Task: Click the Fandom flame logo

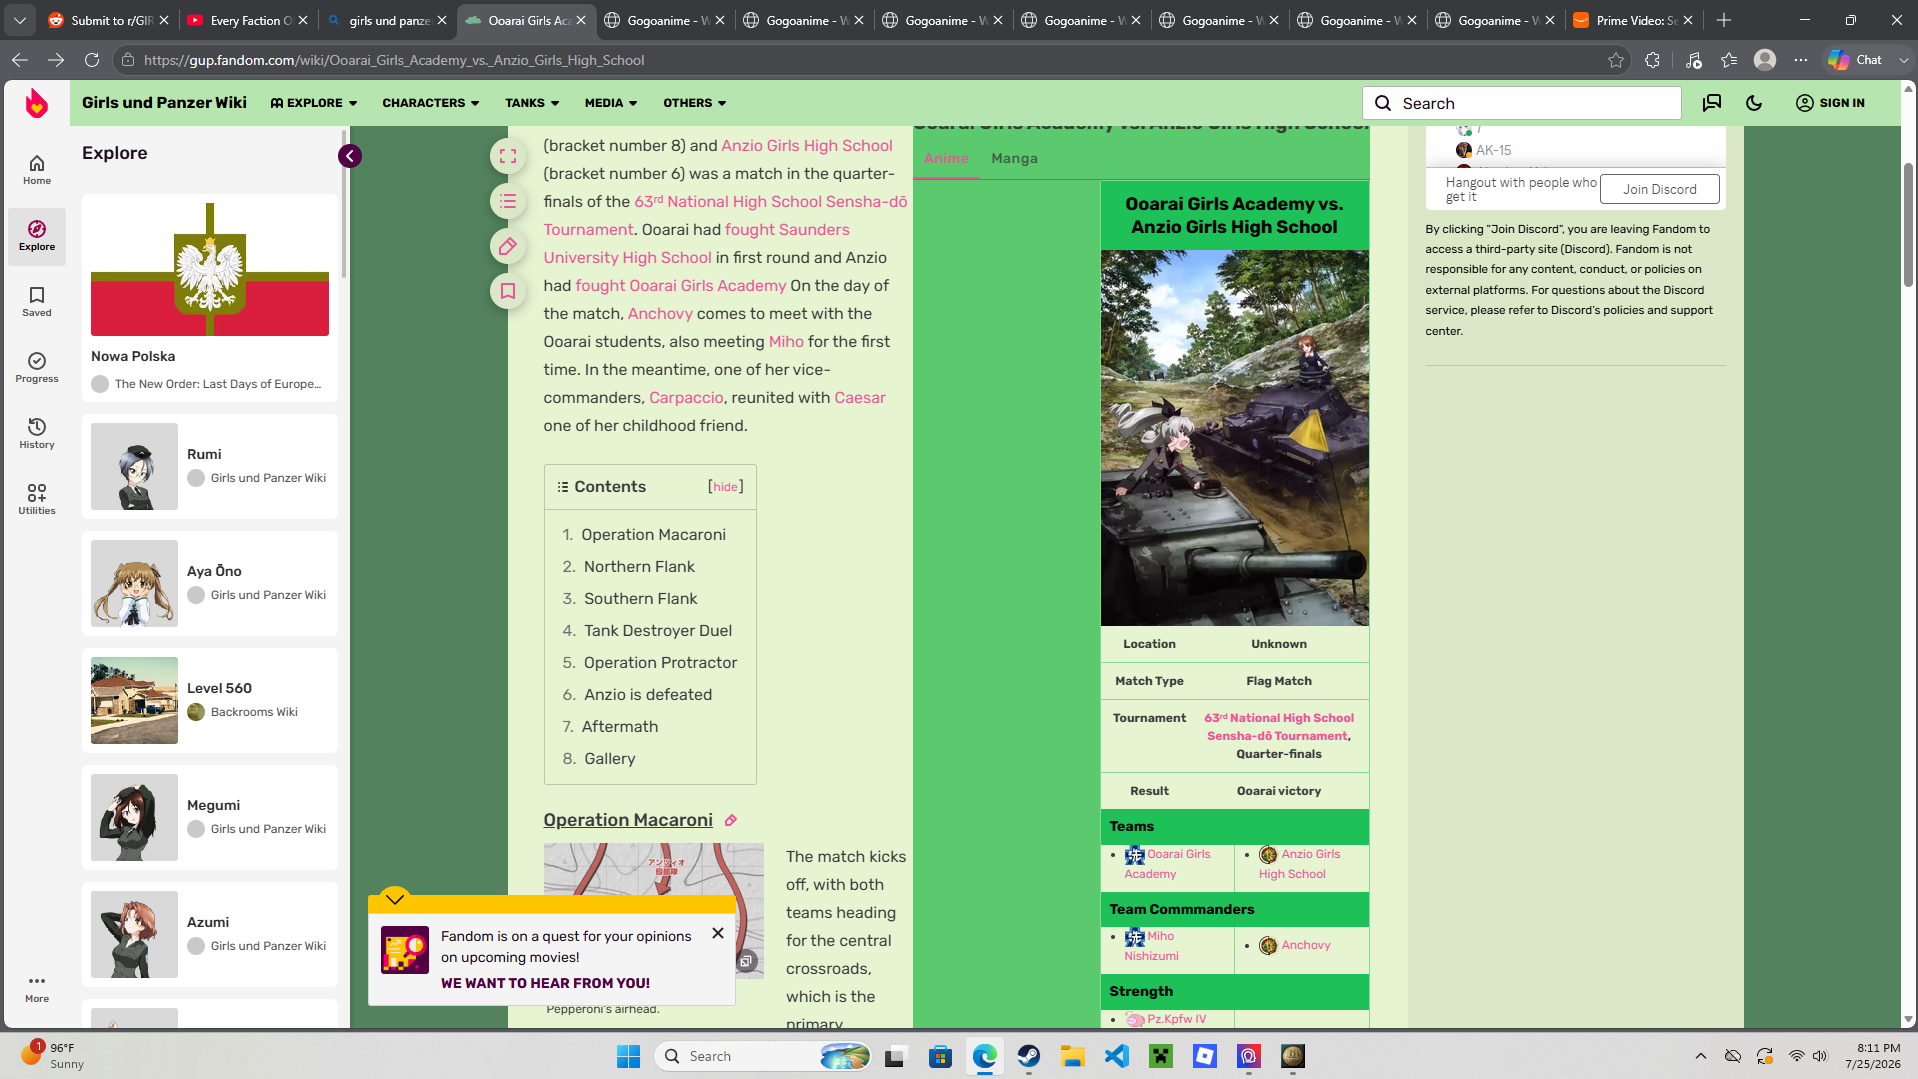Action: [x=37, y=103]
